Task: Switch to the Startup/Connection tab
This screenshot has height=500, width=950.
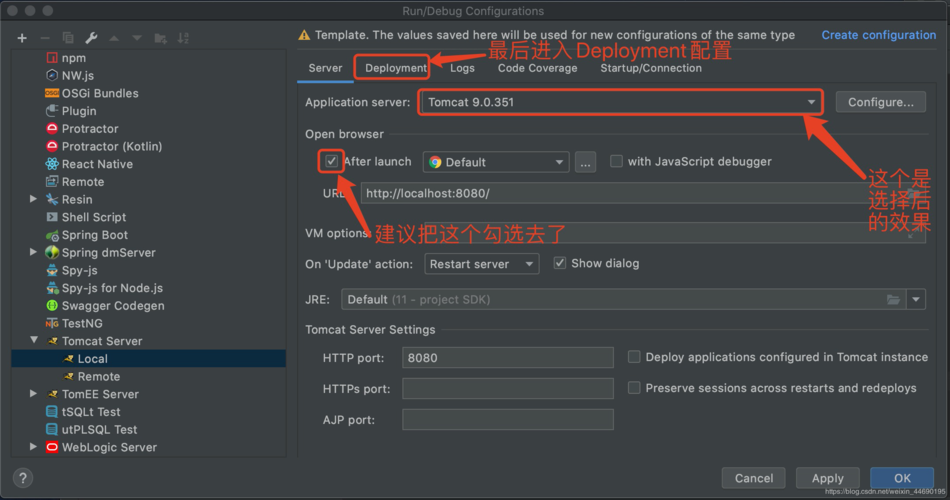Action: coord(651,68)
